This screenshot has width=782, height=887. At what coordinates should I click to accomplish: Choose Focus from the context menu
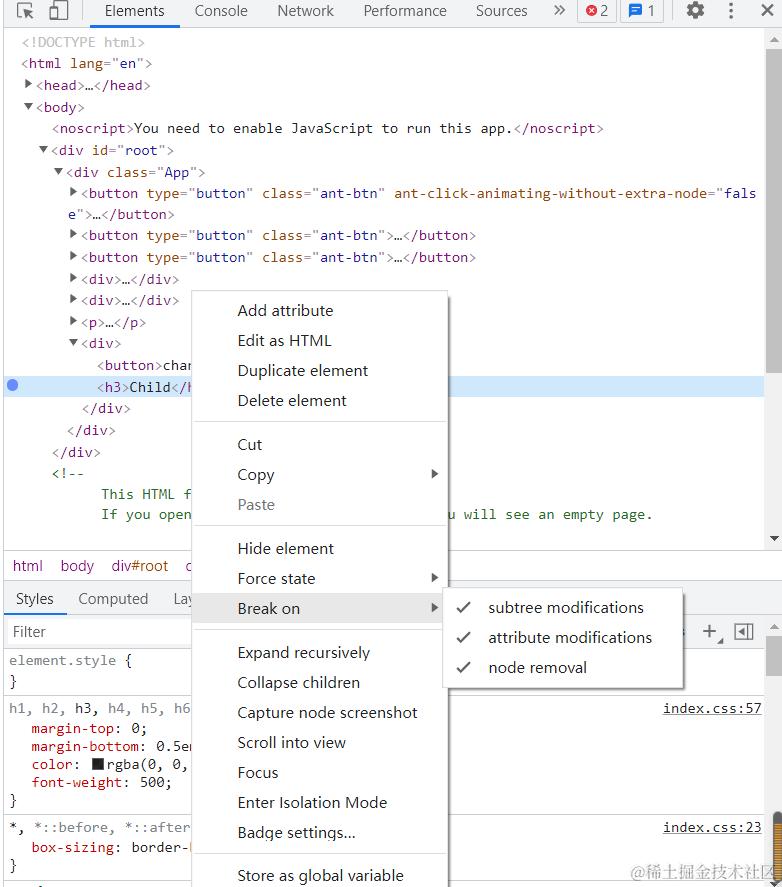click(x=320, y=773)
